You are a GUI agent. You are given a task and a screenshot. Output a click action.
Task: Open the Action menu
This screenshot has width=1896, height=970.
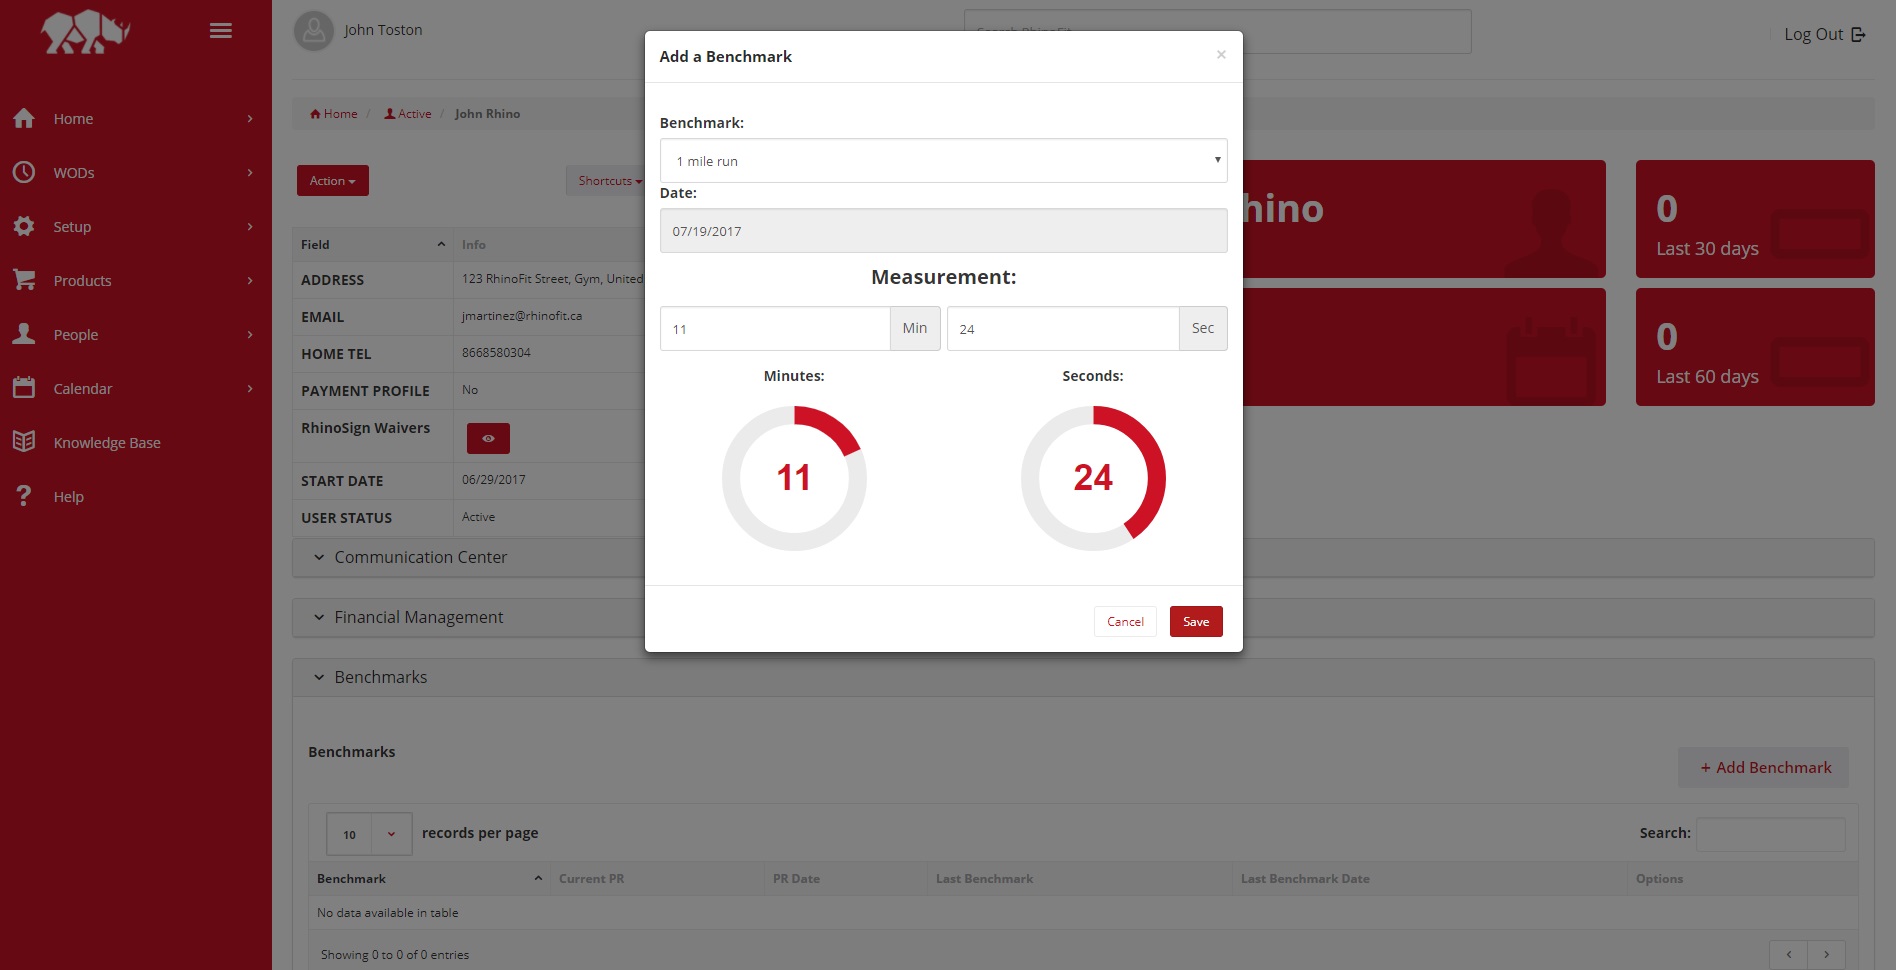tap(332, 181)
